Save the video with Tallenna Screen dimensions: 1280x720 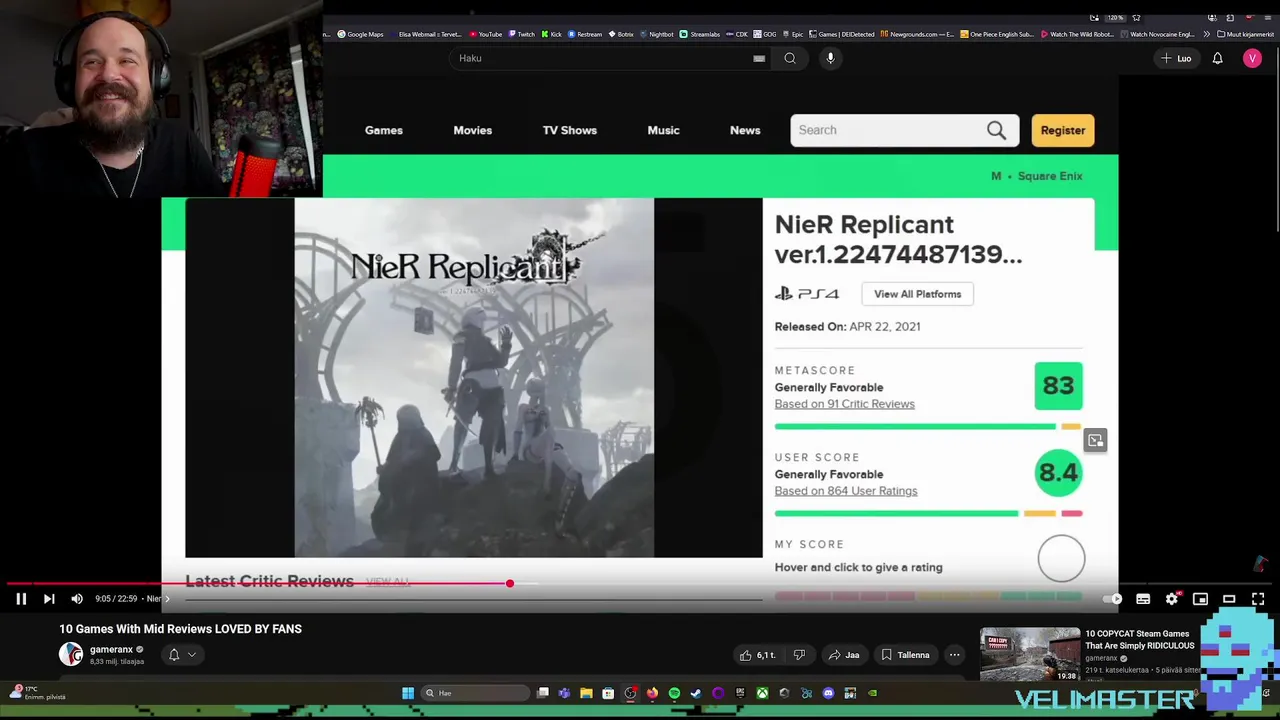coord(905,655)
